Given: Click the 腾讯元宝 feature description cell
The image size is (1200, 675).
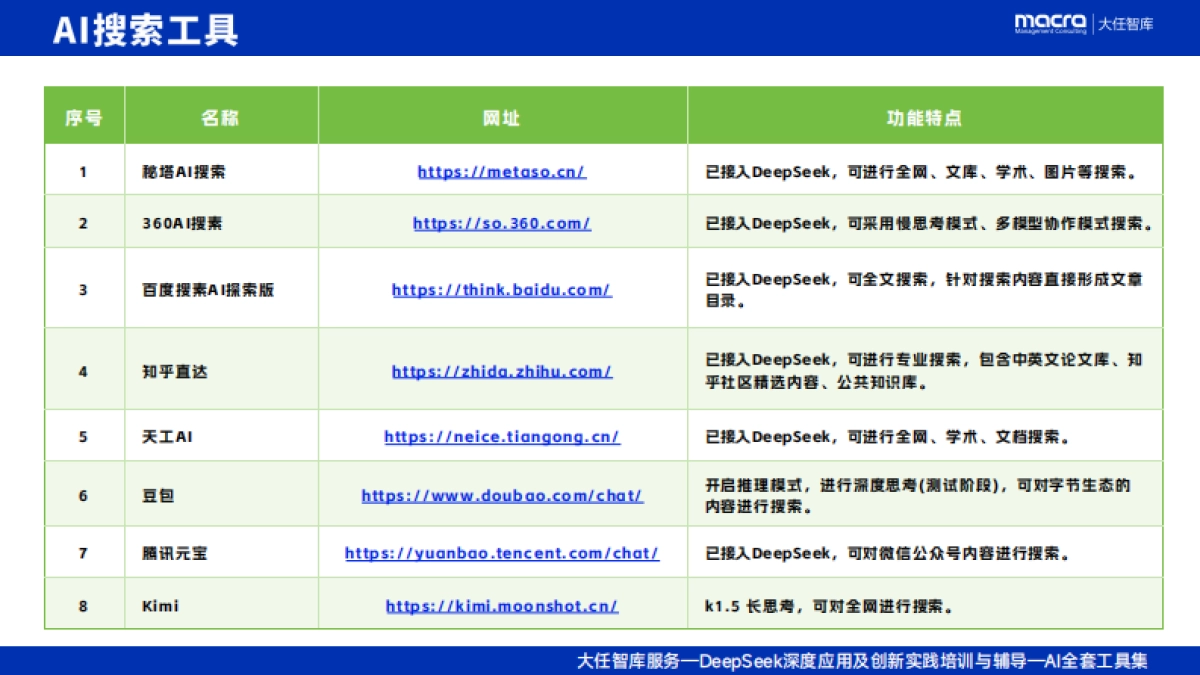Looking at the screenshot, I should tap(885, 553).
